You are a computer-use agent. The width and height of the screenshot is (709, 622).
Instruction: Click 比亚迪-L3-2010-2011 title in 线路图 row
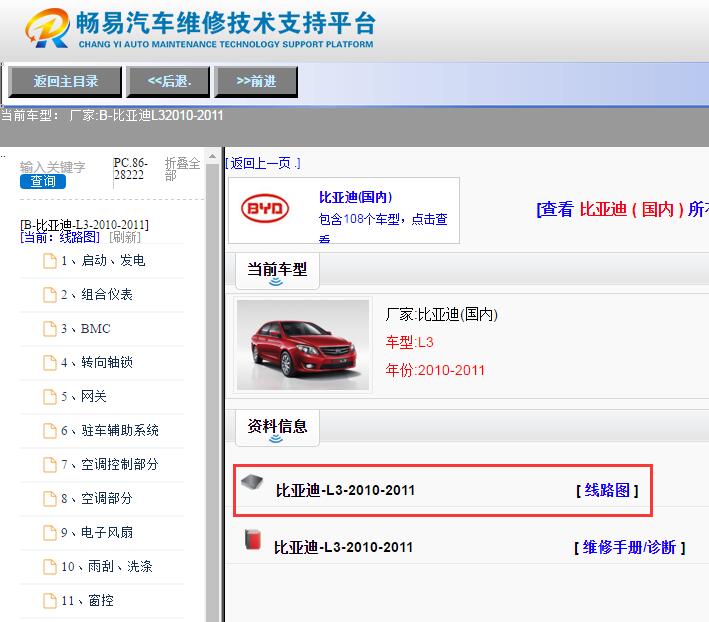coord(345,490)
